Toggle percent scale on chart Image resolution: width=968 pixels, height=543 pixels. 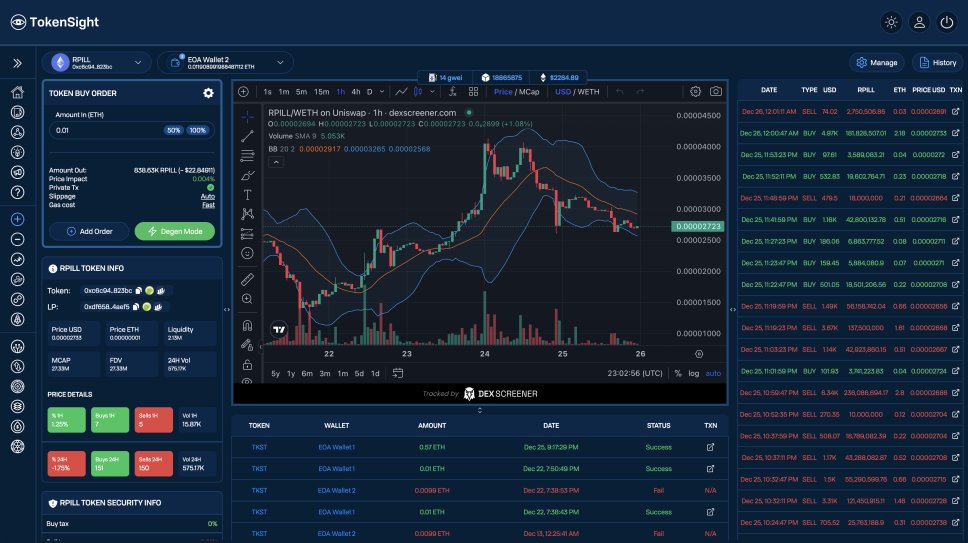pos(678,373)
